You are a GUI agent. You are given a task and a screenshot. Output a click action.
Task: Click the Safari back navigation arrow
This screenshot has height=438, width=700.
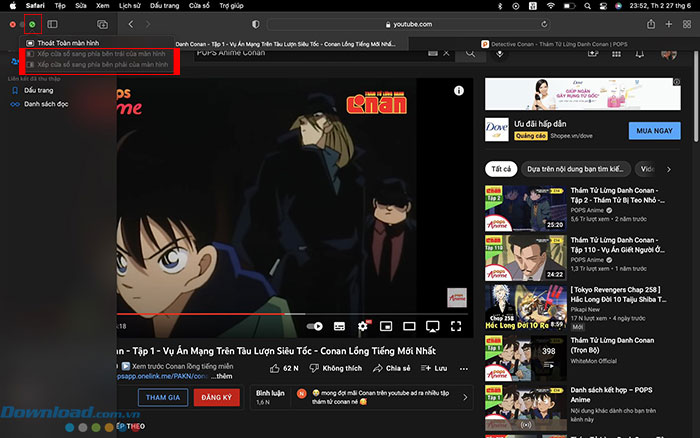(x=131, y=23)
